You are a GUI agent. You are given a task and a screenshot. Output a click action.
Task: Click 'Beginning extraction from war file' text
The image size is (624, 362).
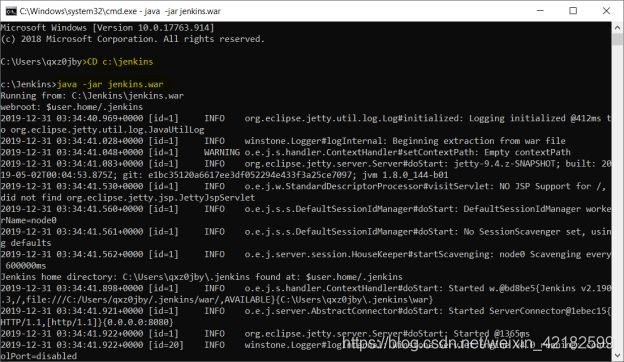point(479,141)
